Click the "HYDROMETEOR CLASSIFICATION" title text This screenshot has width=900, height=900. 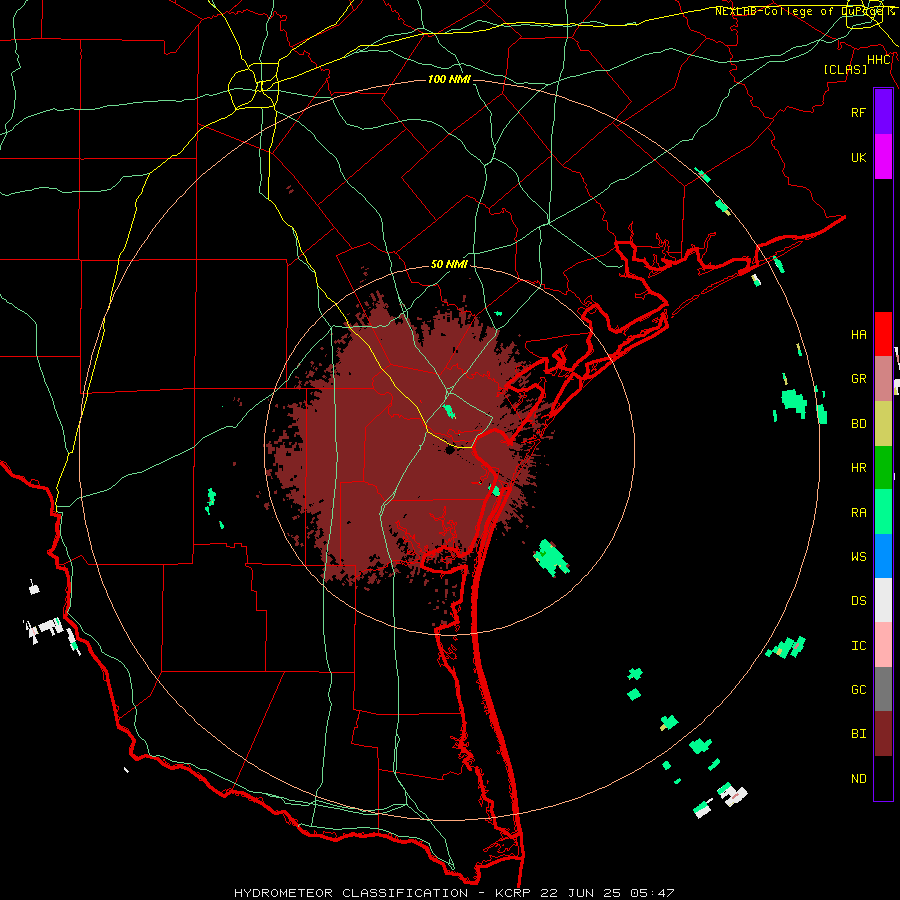(351, 893)
